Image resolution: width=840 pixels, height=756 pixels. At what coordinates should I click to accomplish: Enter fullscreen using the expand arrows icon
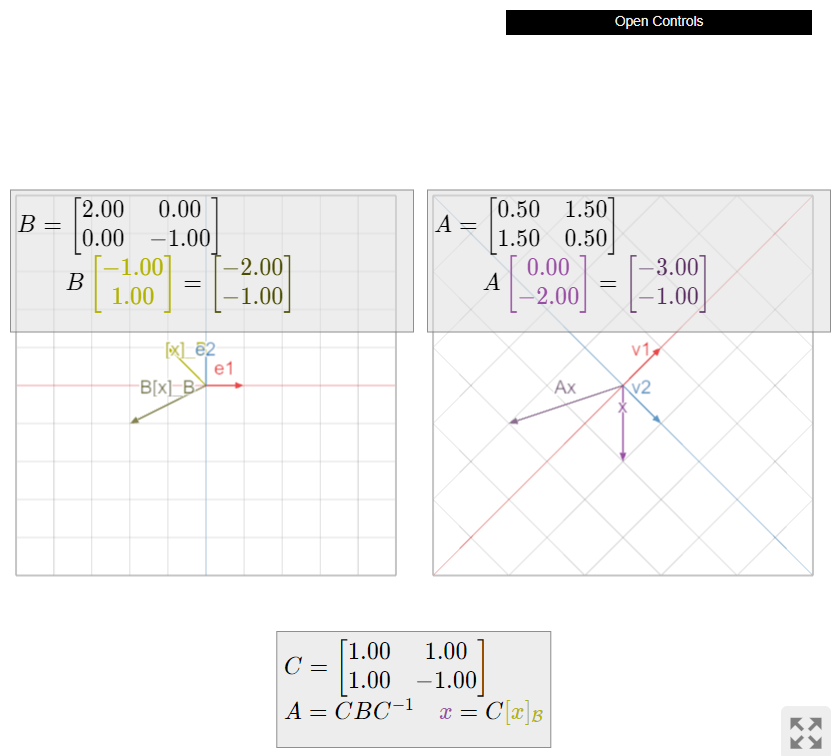(x=805, y=732)
